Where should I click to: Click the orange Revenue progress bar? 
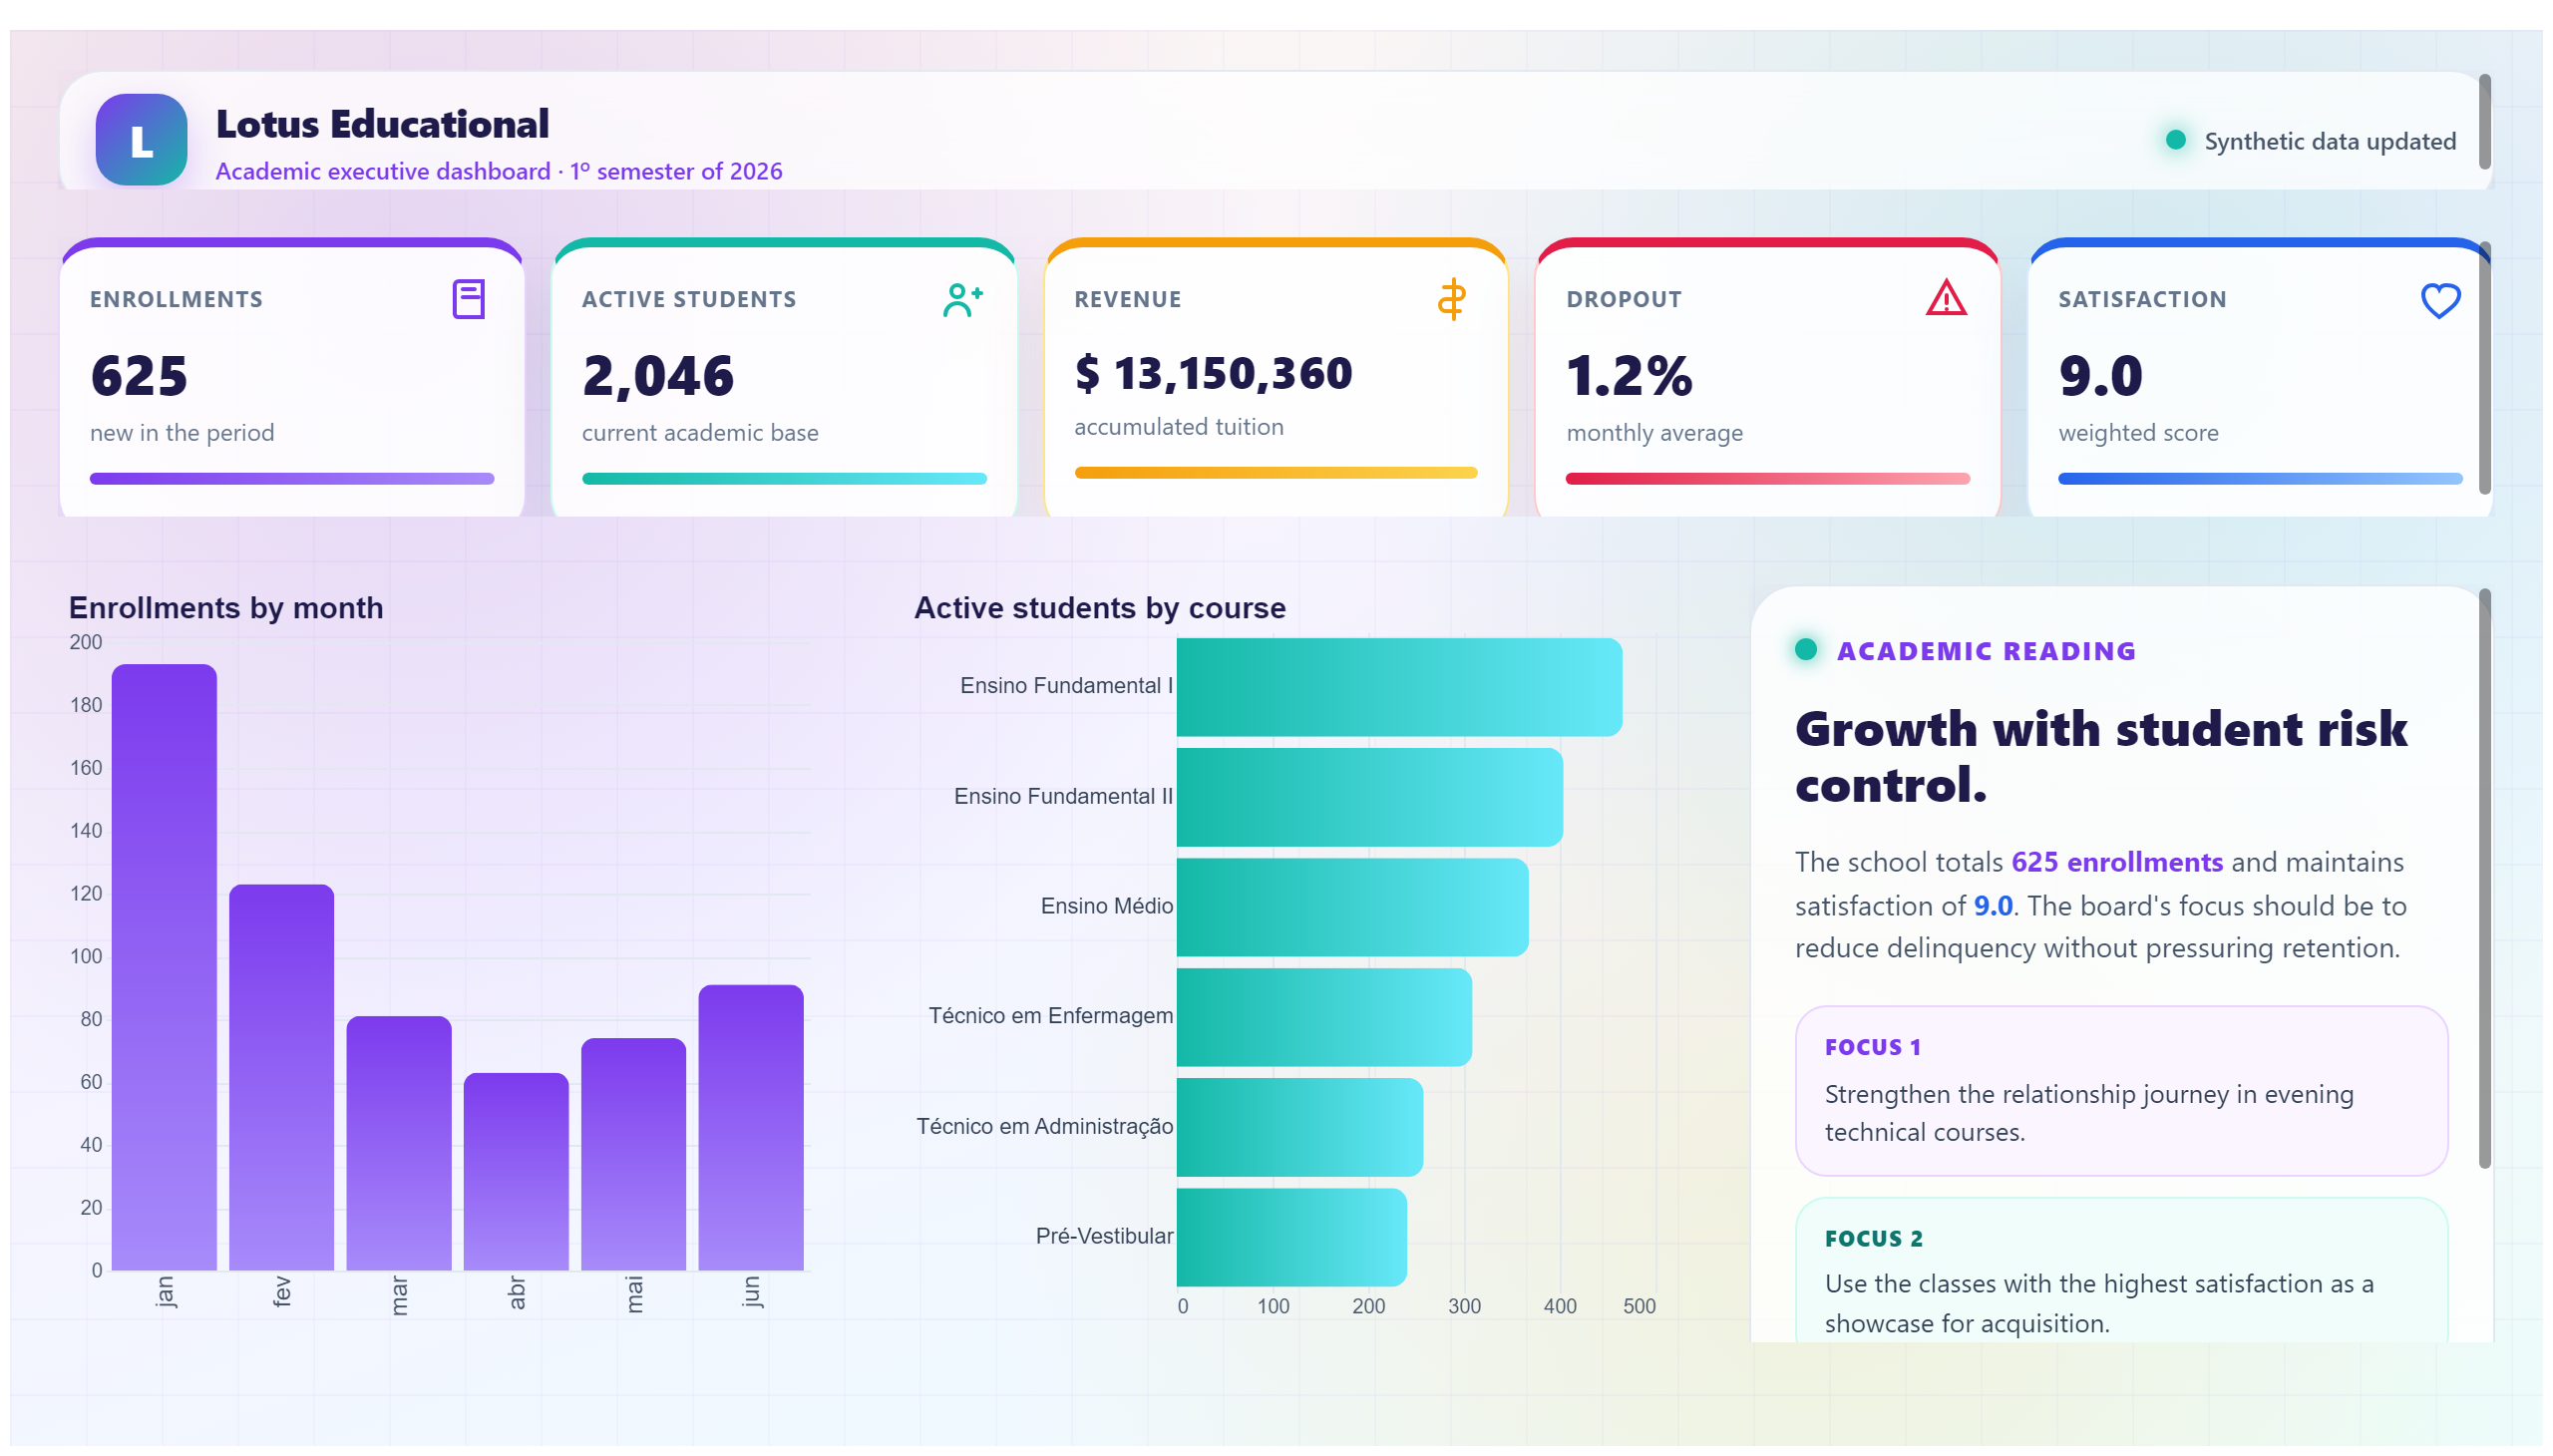coord(1275,472)
